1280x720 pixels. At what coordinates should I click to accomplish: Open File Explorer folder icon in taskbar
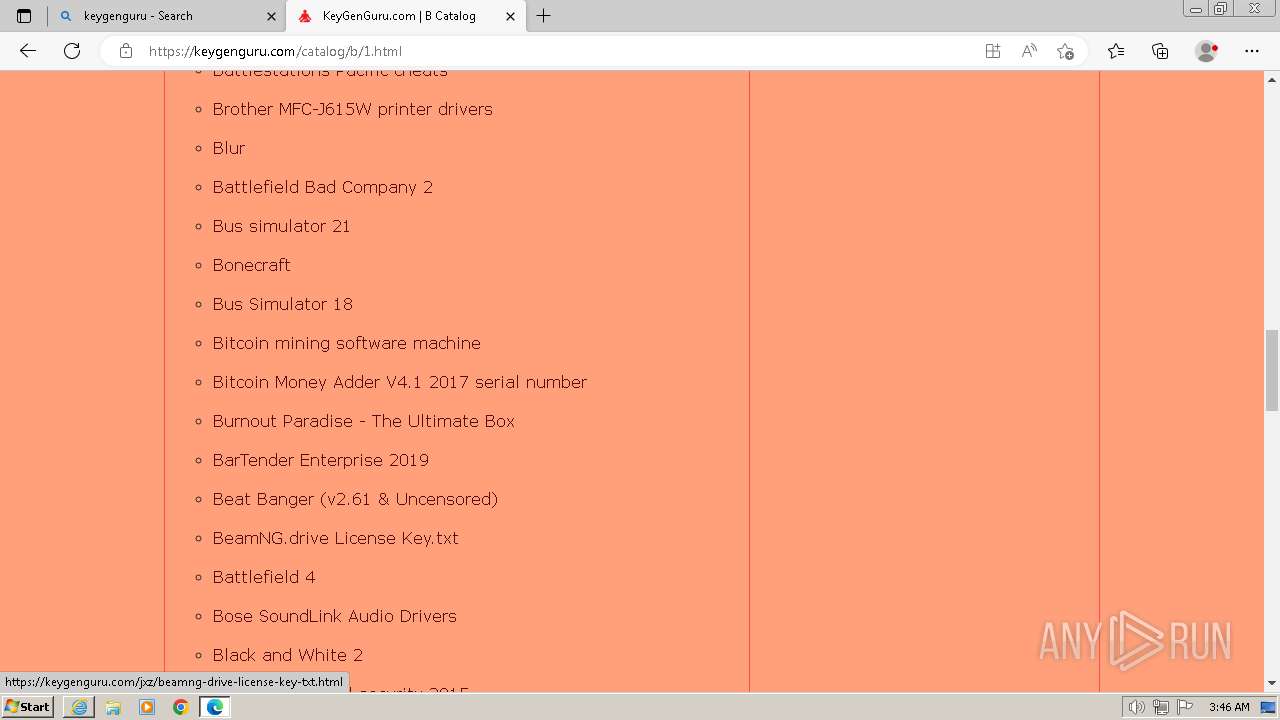(113, 707)
